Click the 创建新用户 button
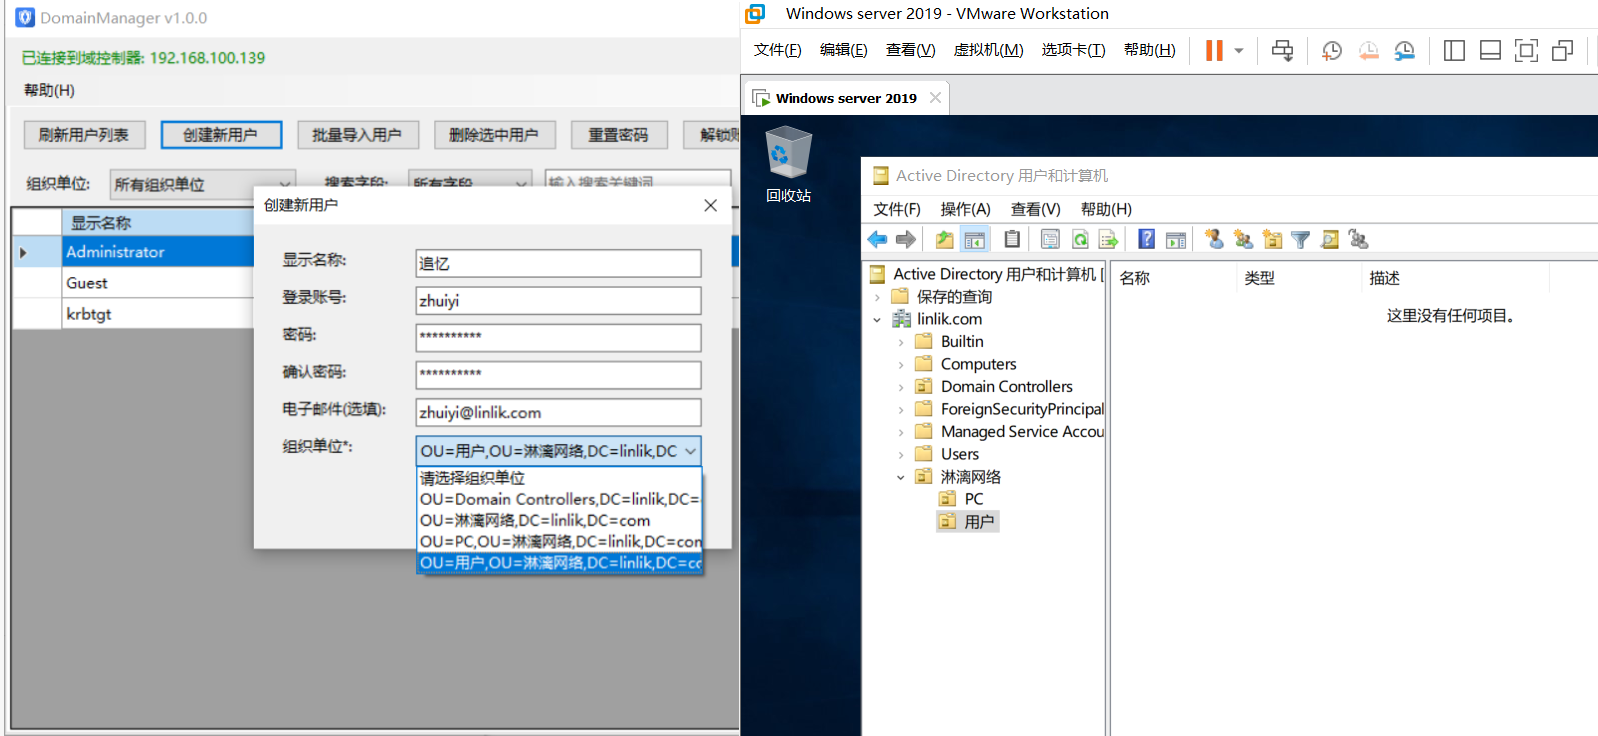 [x=221, y=135]
